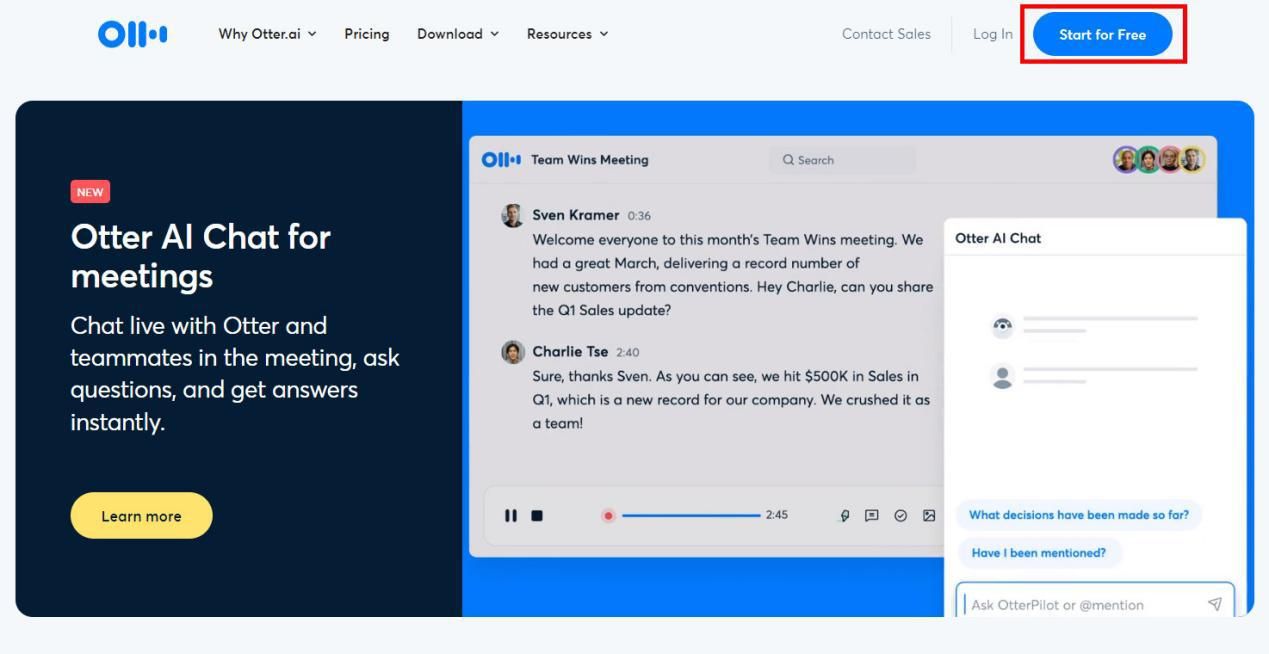Click the 2:40 timestamp
The image size is (1269, 654).
[x=627, y=353]
